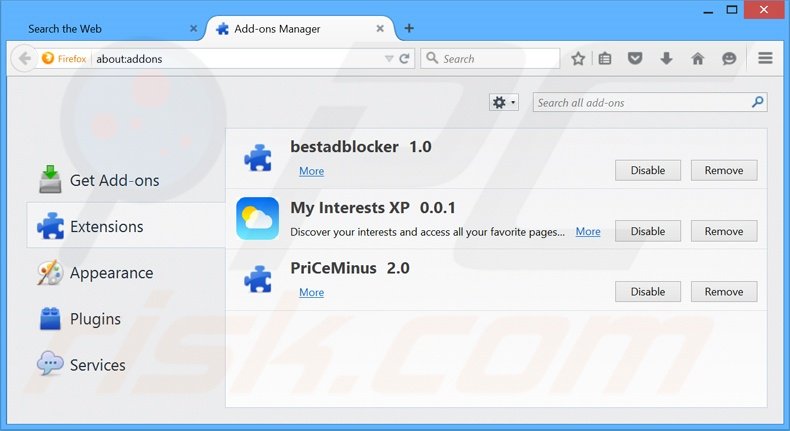The height and width of the screenshot is (431, 790).
Task: Disable My Interests XP extension
Action: [648, 231]
